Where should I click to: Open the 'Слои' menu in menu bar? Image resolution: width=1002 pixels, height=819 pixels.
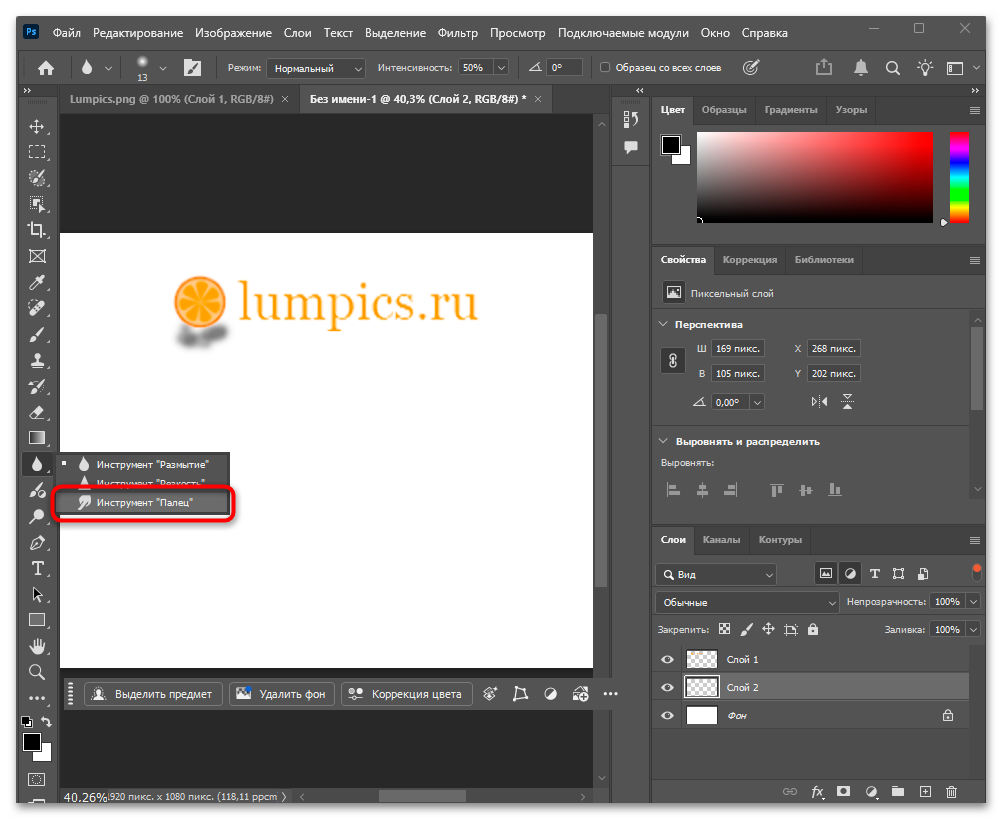click(x=297, y=33)
